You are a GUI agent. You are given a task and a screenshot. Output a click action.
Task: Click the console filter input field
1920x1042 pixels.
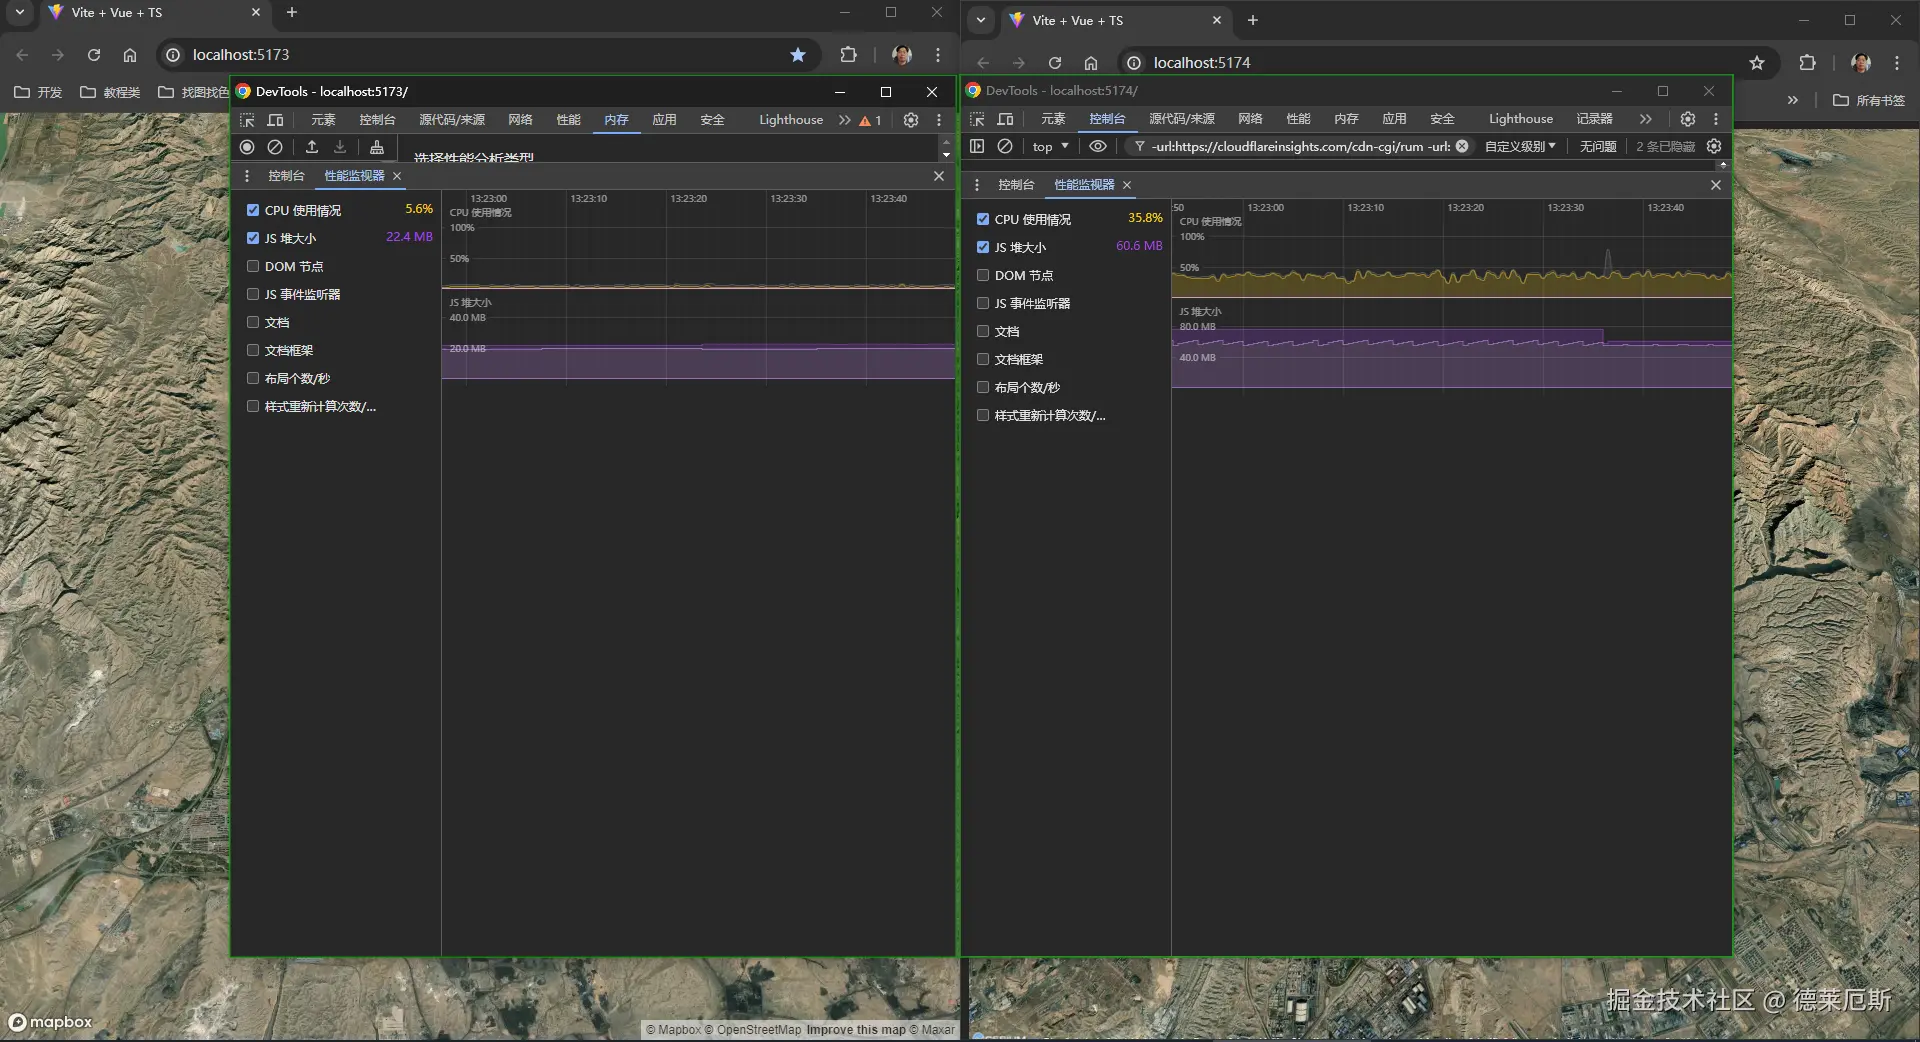(x=1300, y=146)
